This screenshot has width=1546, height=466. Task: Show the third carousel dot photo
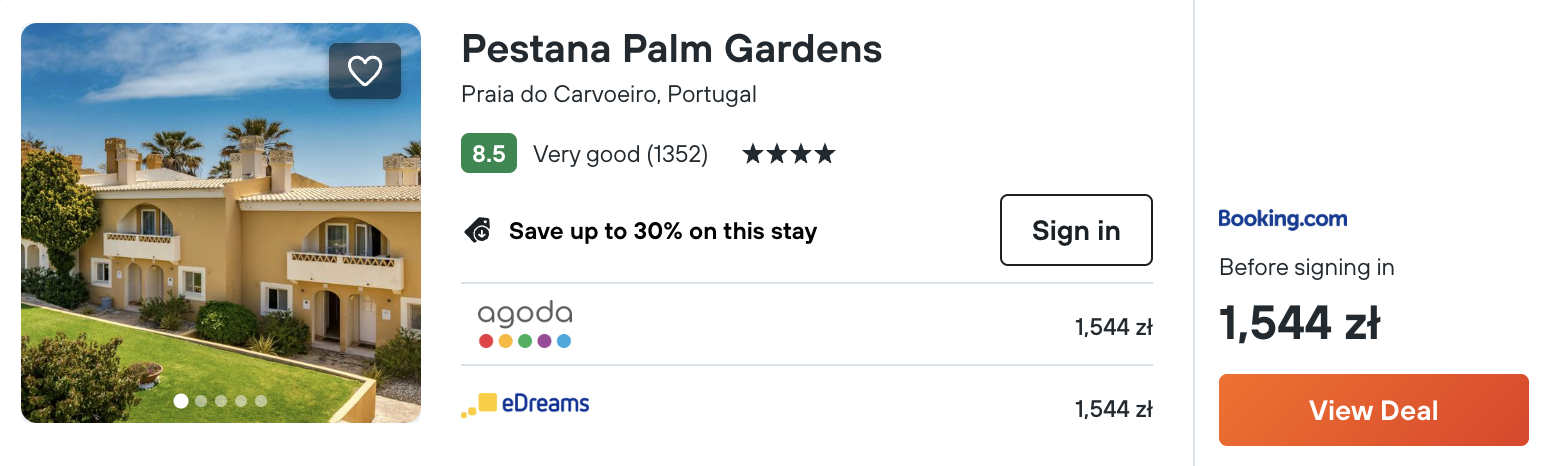(x=221, y=401)
